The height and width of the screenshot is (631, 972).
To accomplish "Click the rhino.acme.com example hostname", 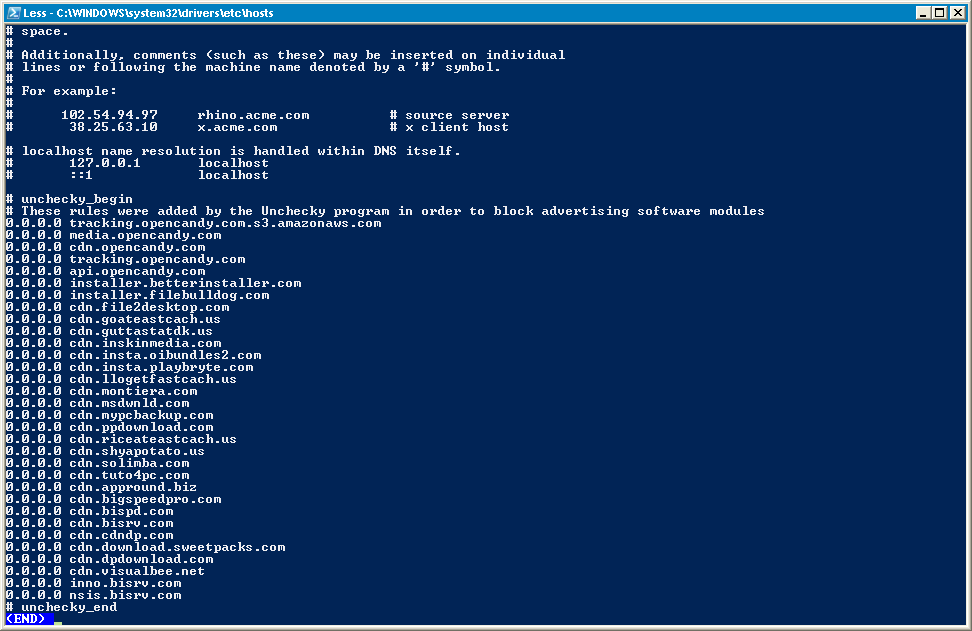I will (254, 115).
